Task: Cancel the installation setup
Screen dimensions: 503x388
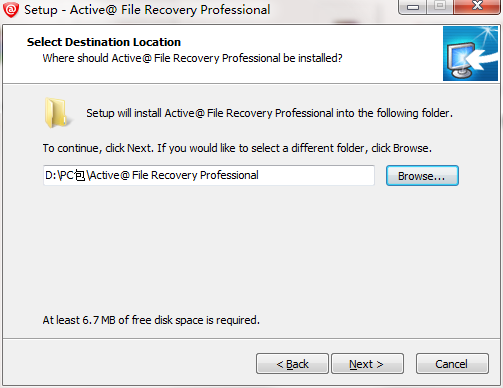Action: (452, 364)
